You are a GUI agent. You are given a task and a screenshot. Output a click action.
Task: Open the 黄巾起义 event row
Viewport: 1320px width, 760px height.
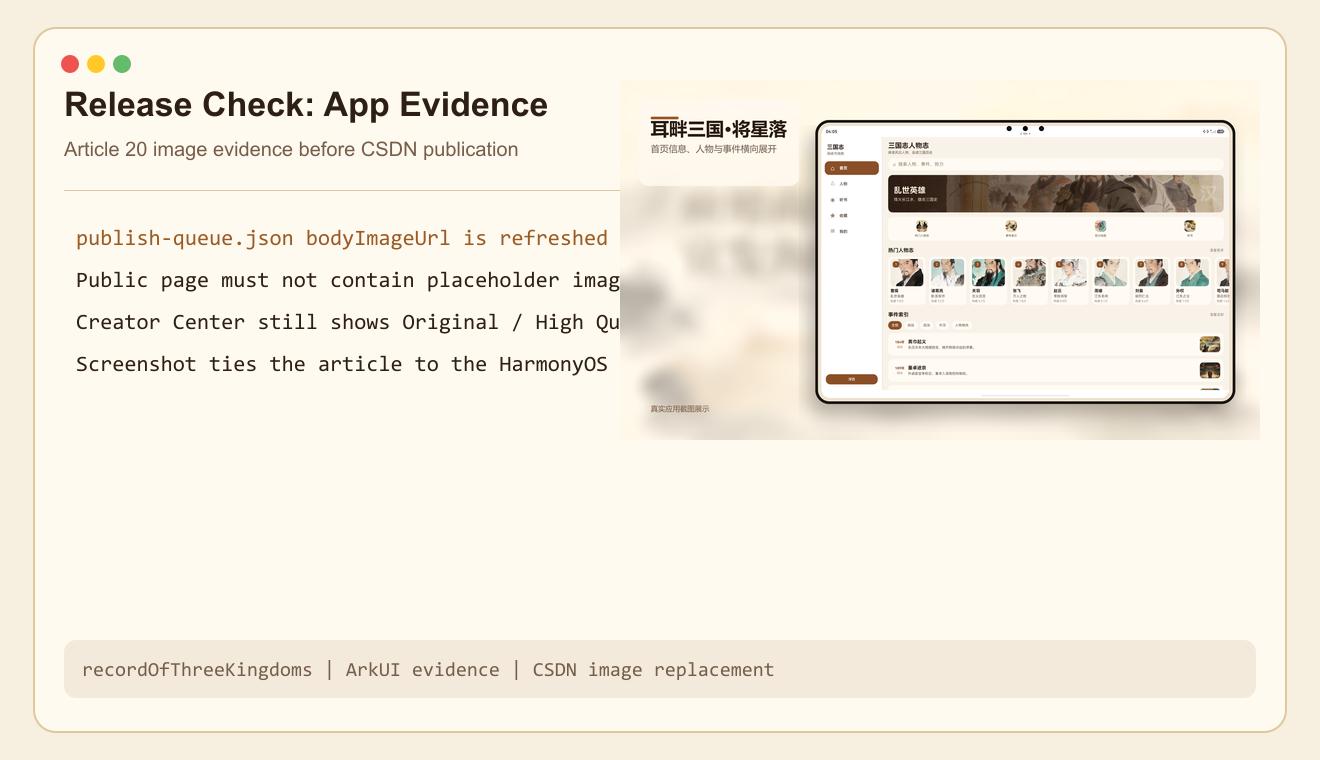pyautogui.click(x=1055, y=344)
